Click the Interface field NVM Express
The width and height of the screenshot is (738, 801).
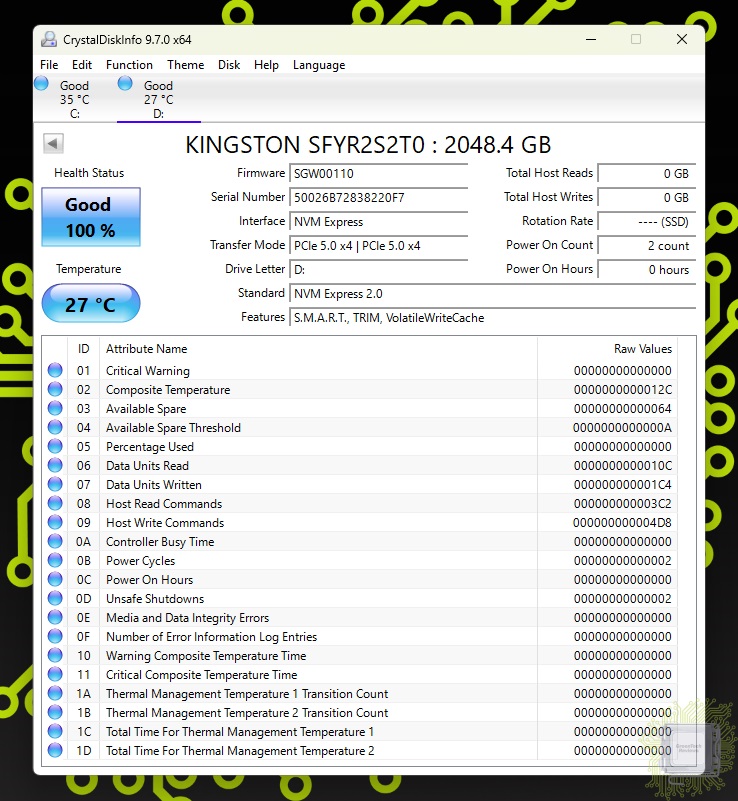[x=378, y=222]
